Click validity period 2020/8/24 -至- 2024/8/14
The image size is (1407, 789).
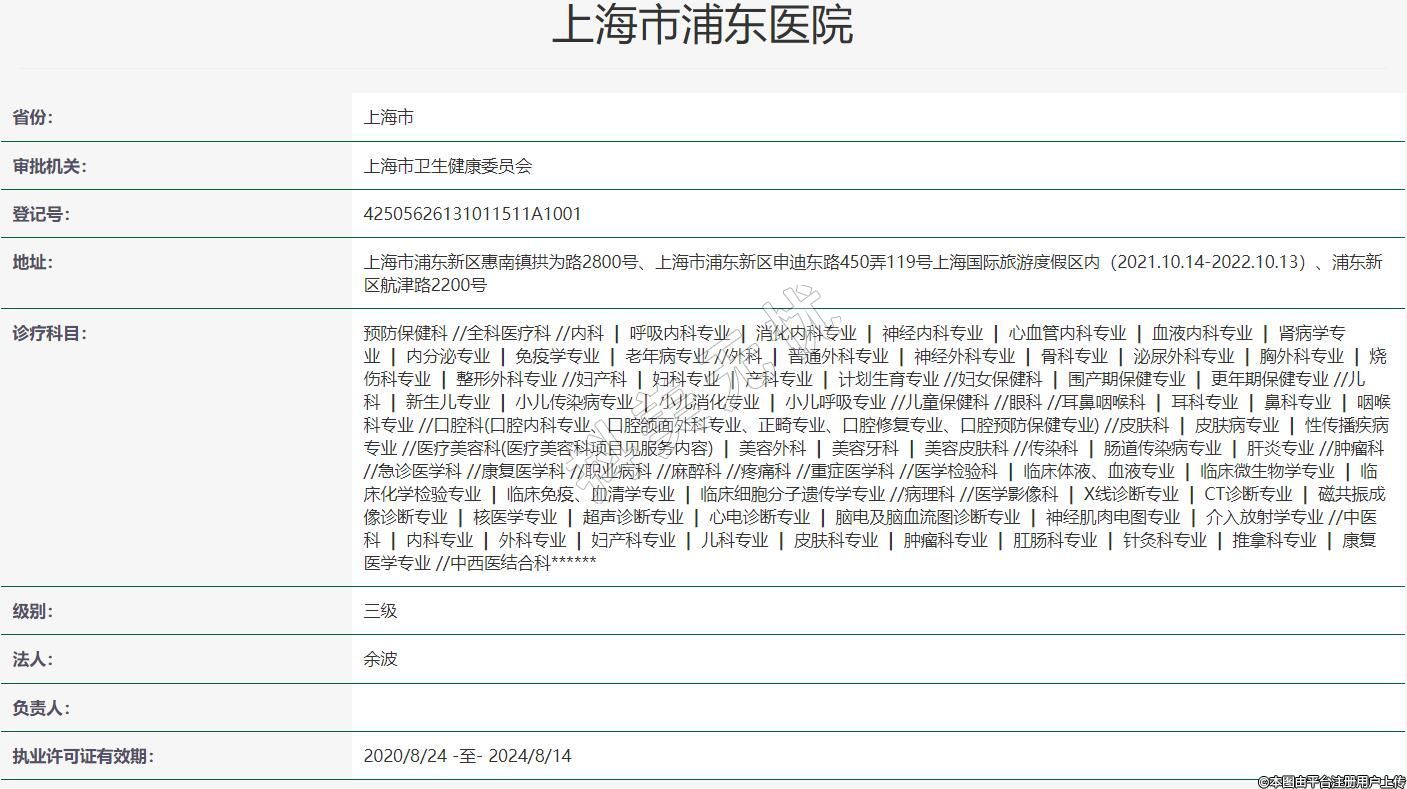[468, 756]
